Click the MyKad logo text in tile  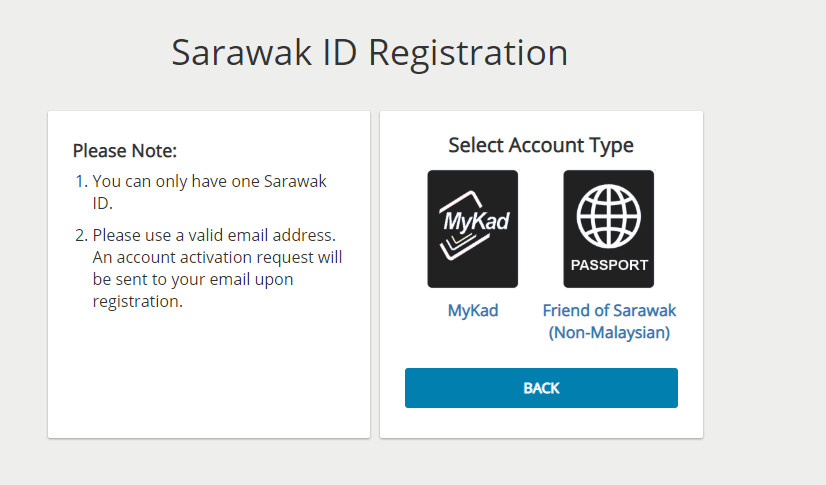476,220
